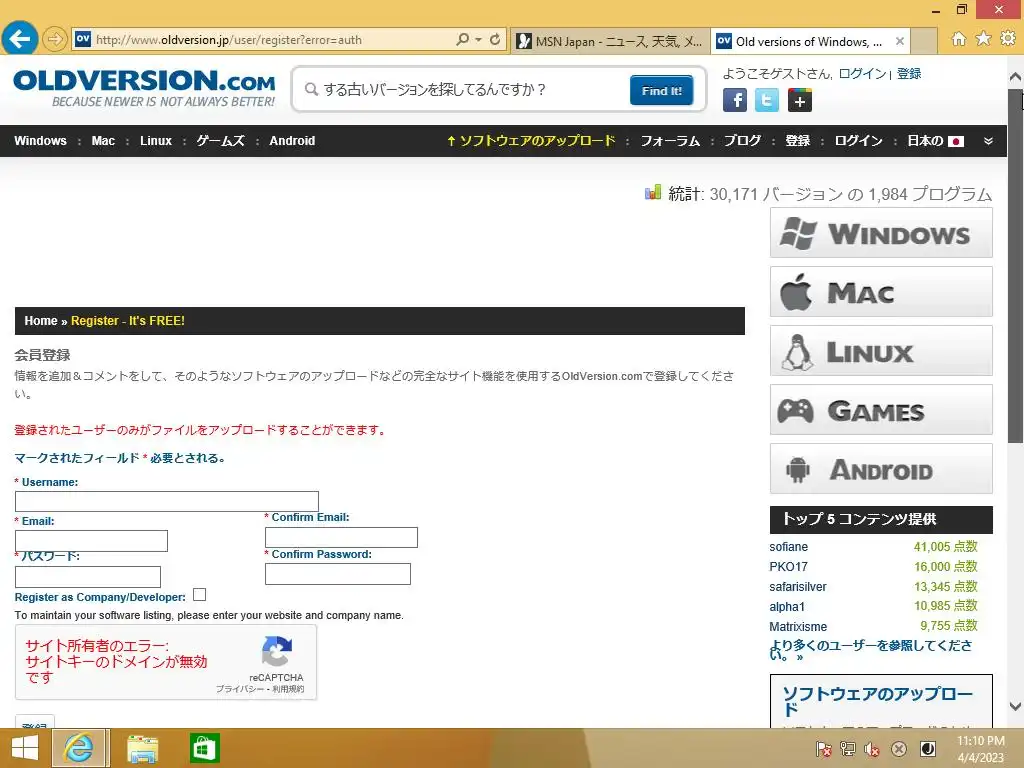Click the refresh icon in address bar
This screenshot has height=768, width=1024.
495,39
